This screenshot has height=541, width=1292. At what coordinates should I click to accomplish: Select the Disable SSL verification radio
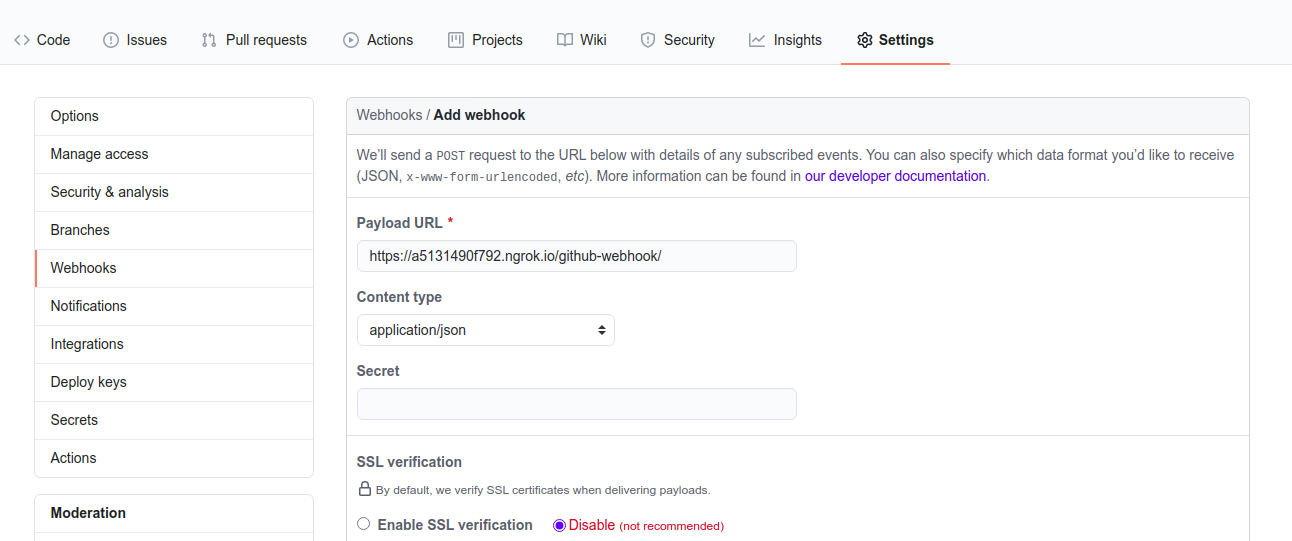[x=559, y=525]
